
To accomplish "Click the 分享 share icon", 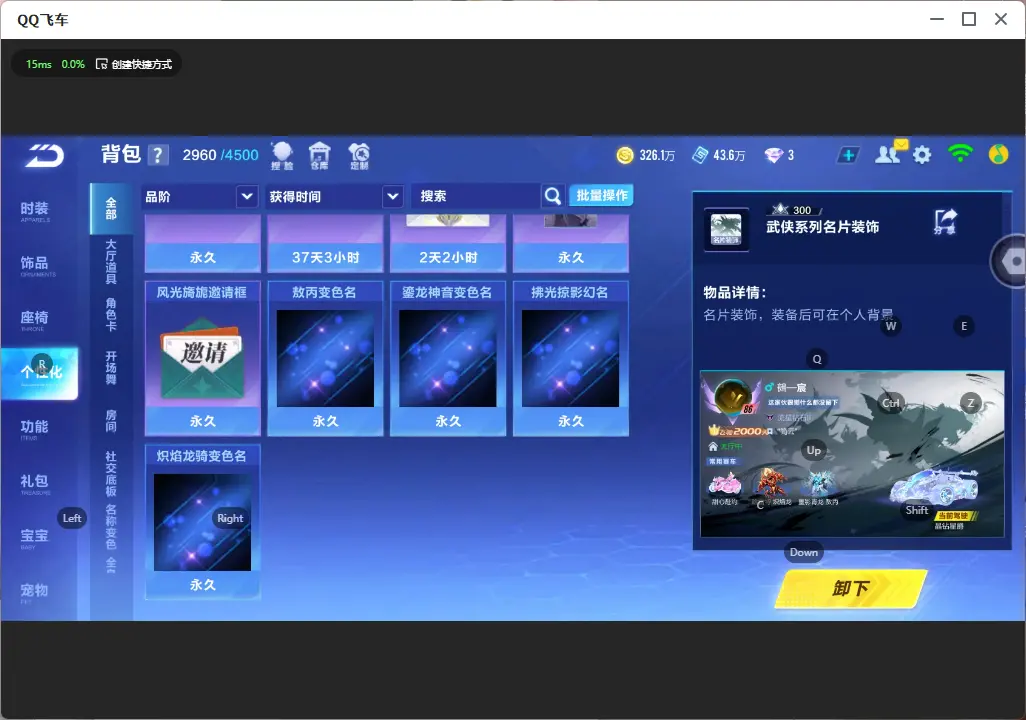I will pos(945,222).
